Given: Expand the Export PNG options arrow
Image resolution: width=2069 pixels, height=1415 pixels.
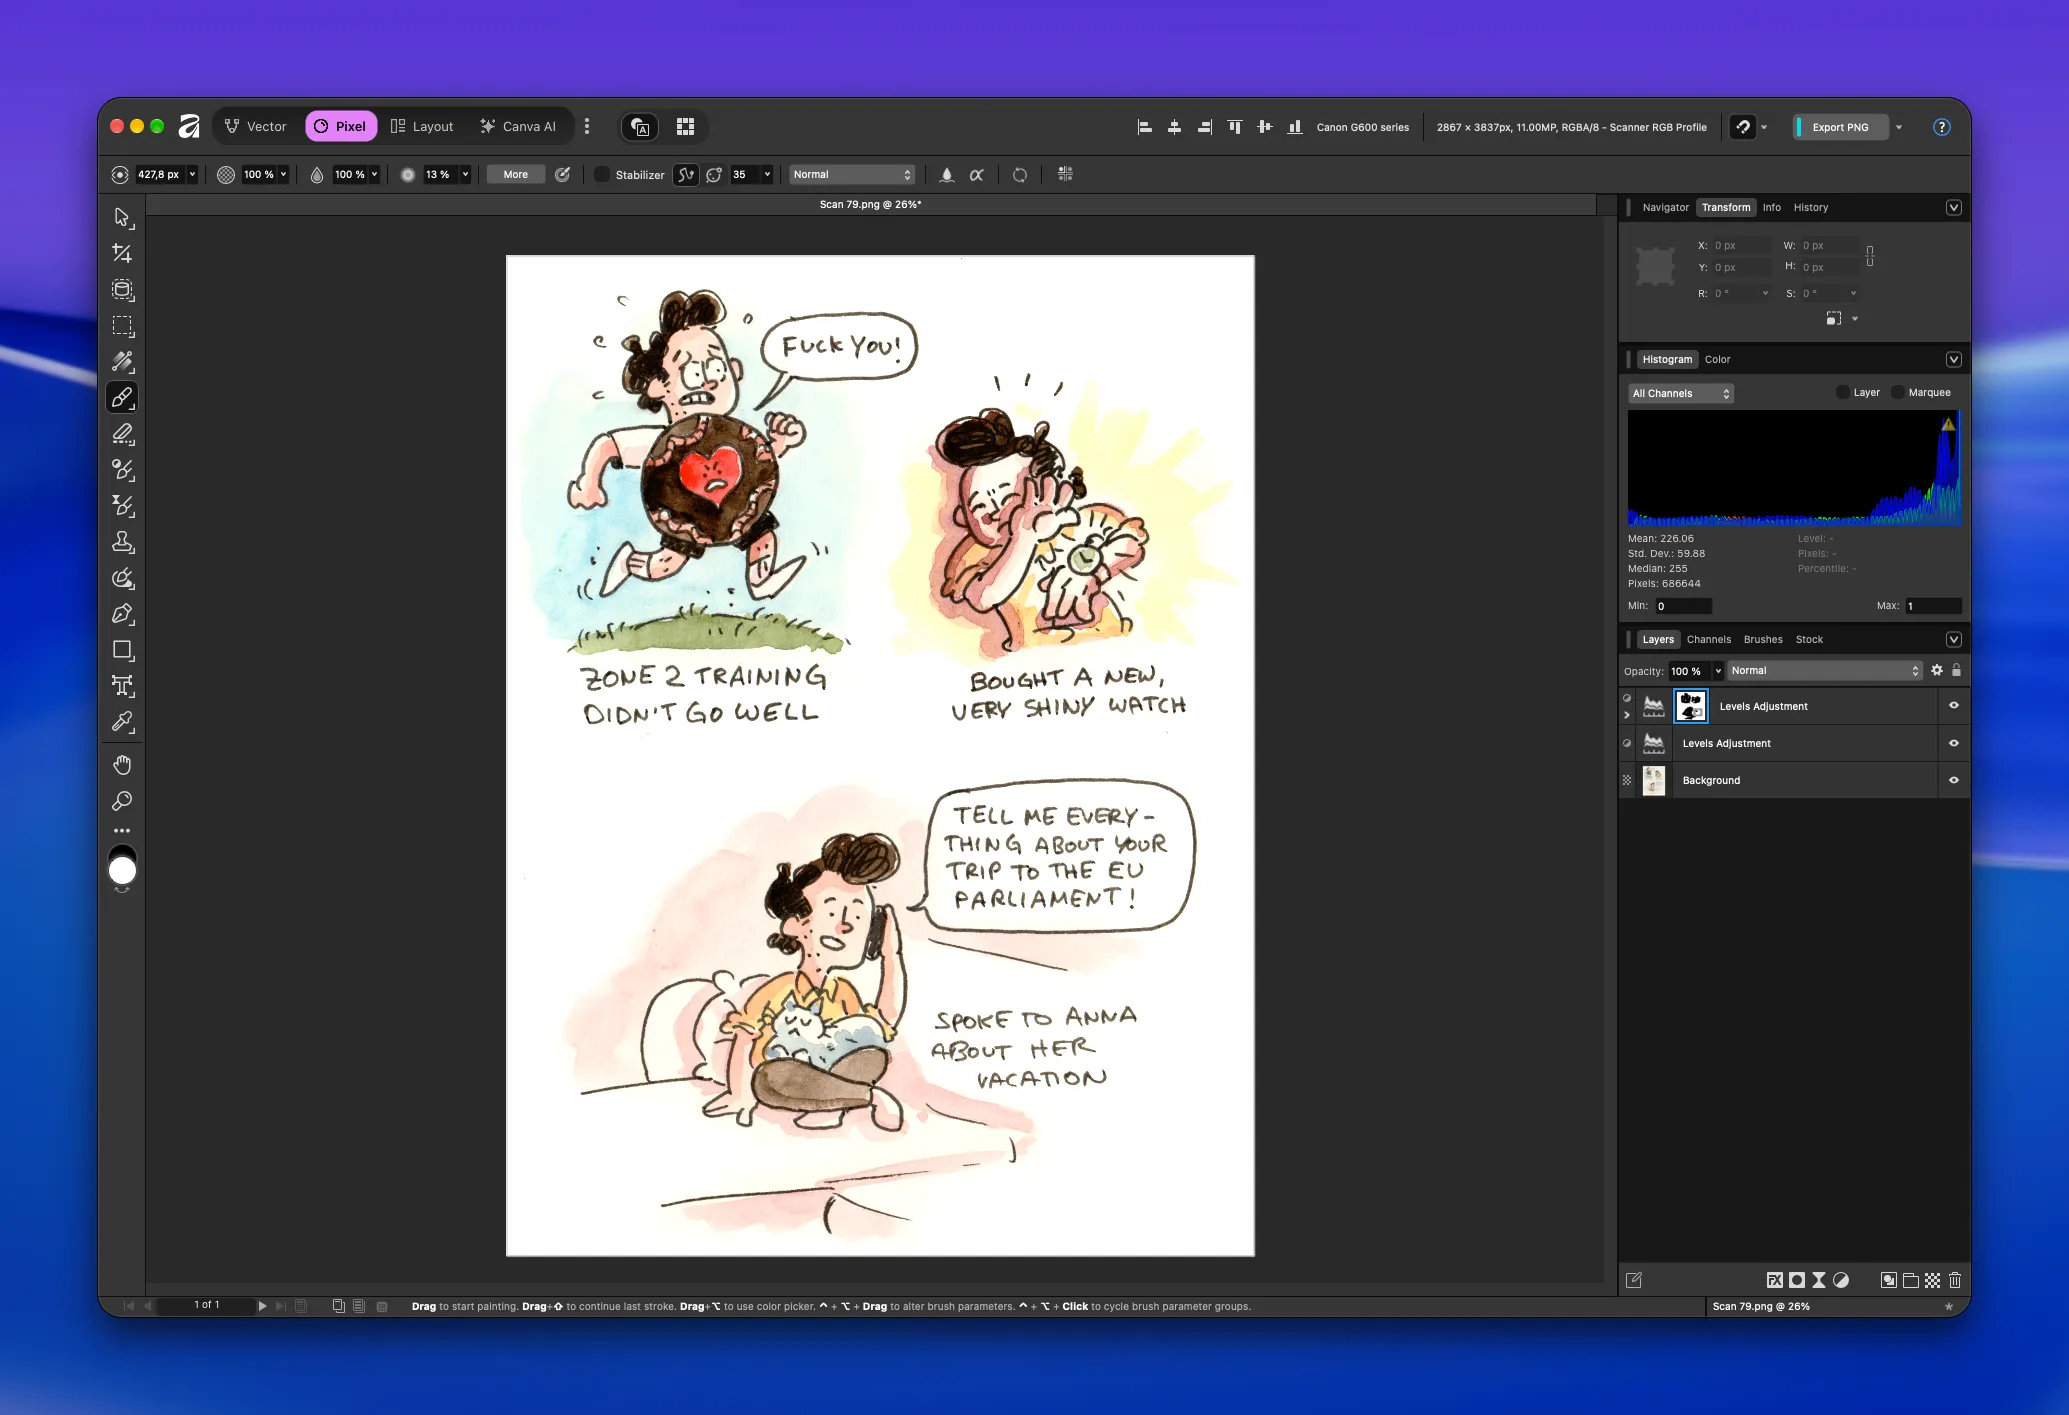Looking at the screenshot, I should click(x=1899, y=127).
